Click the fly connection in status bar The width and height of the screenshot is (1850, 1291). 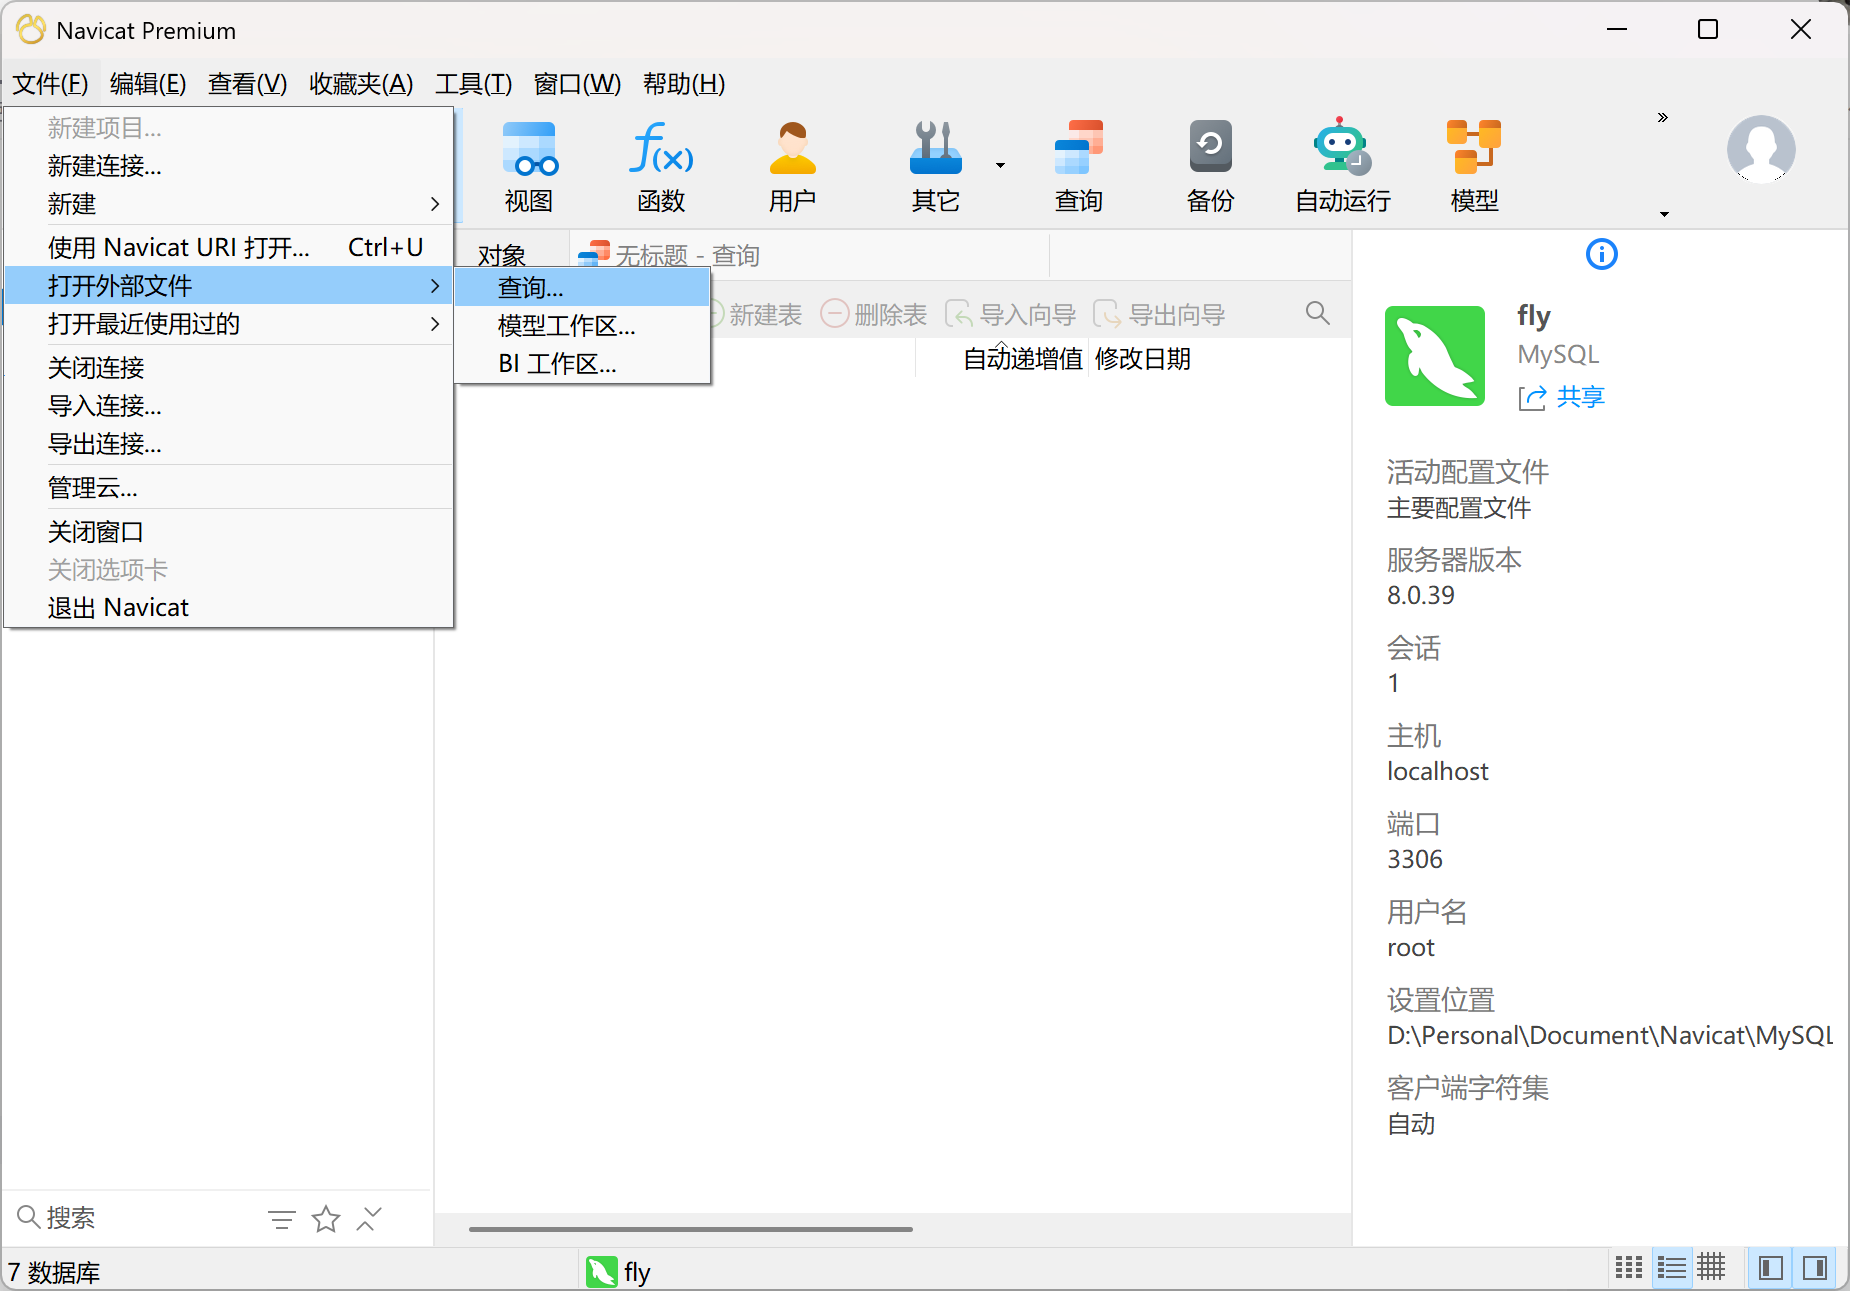tap(618, 1272)
